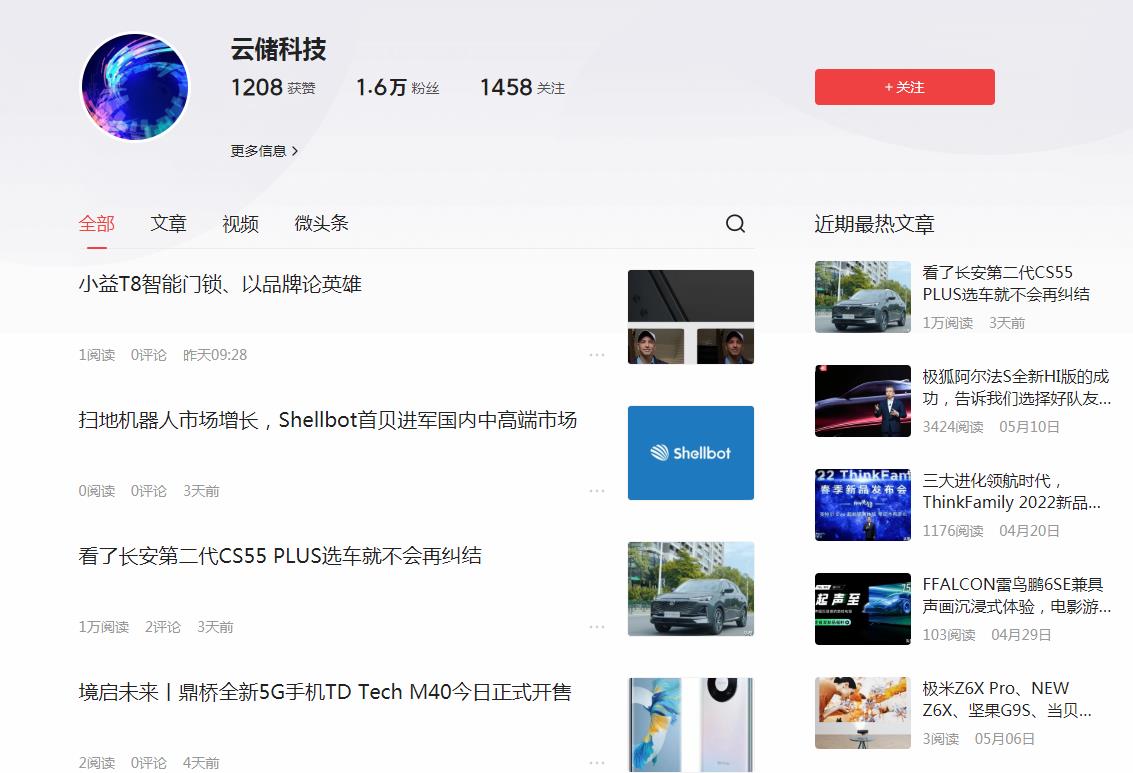Screen dimensions: 1133x773
Task: Click sidebar thumbnail of 极狐阿尔法S presentation
Action: click(863, 401)
